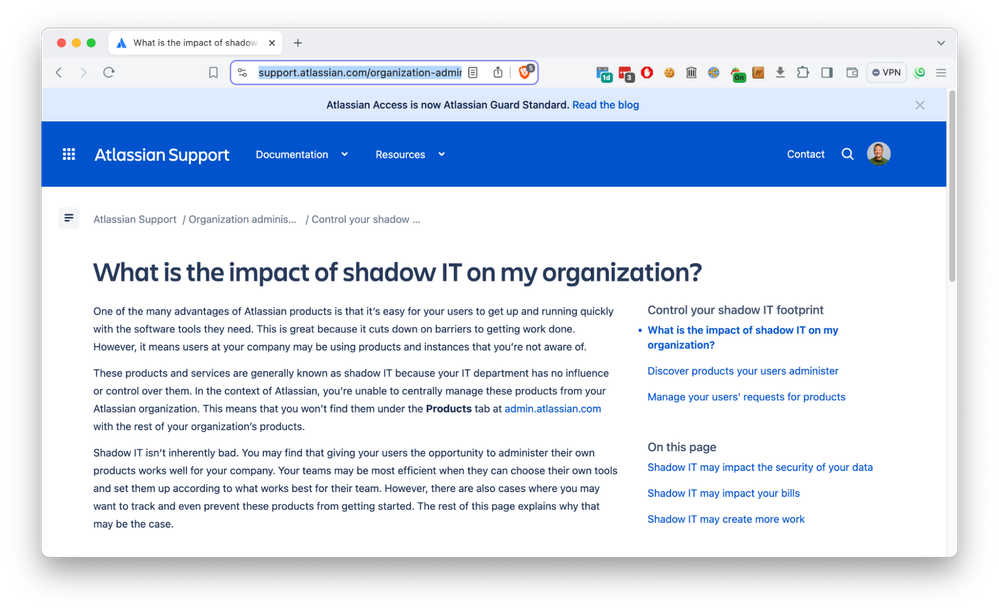Dismiss the Atlassian Guard banner

point(920,105)
